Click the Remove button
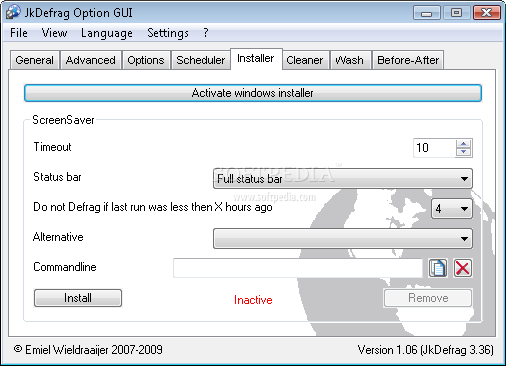 428,298
